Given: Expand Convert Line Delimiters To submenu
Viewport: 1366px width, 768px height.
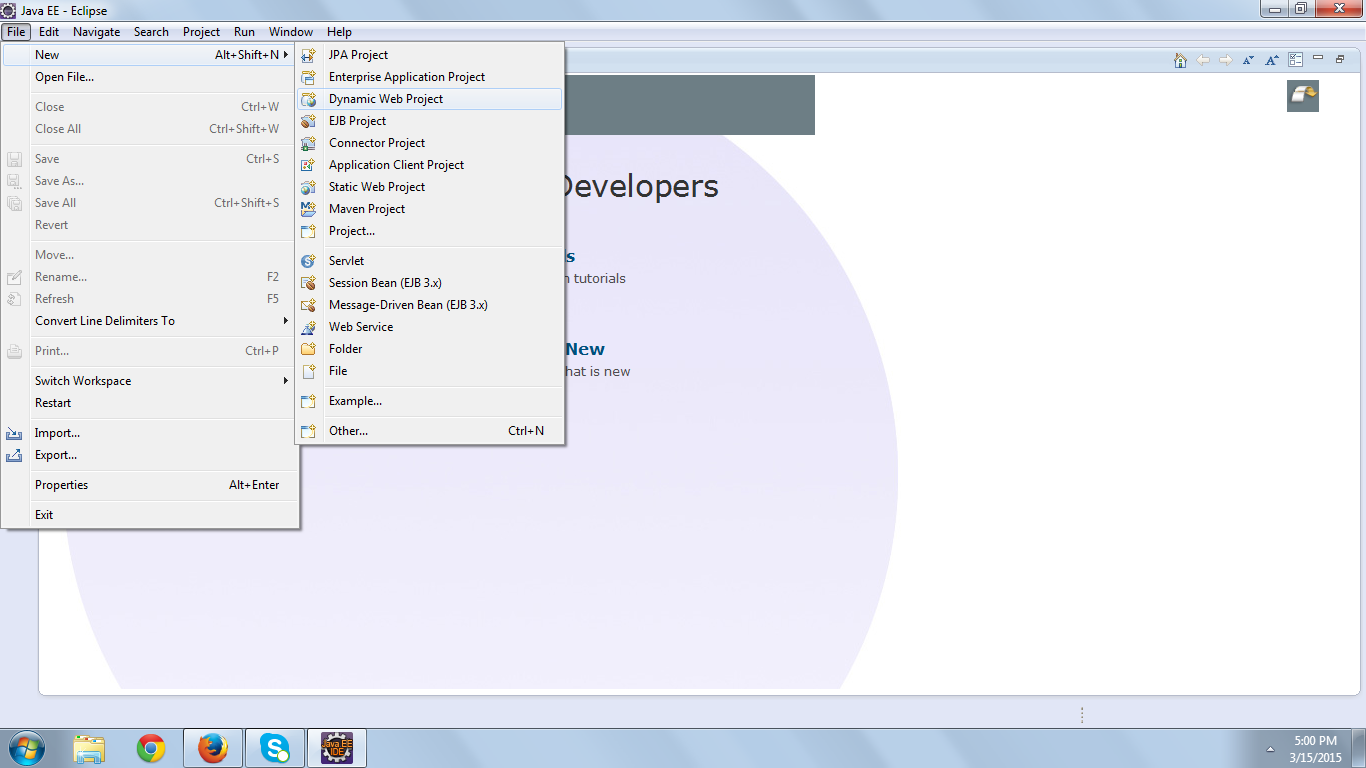Looking at the screenshot, I should coord(150,321).
